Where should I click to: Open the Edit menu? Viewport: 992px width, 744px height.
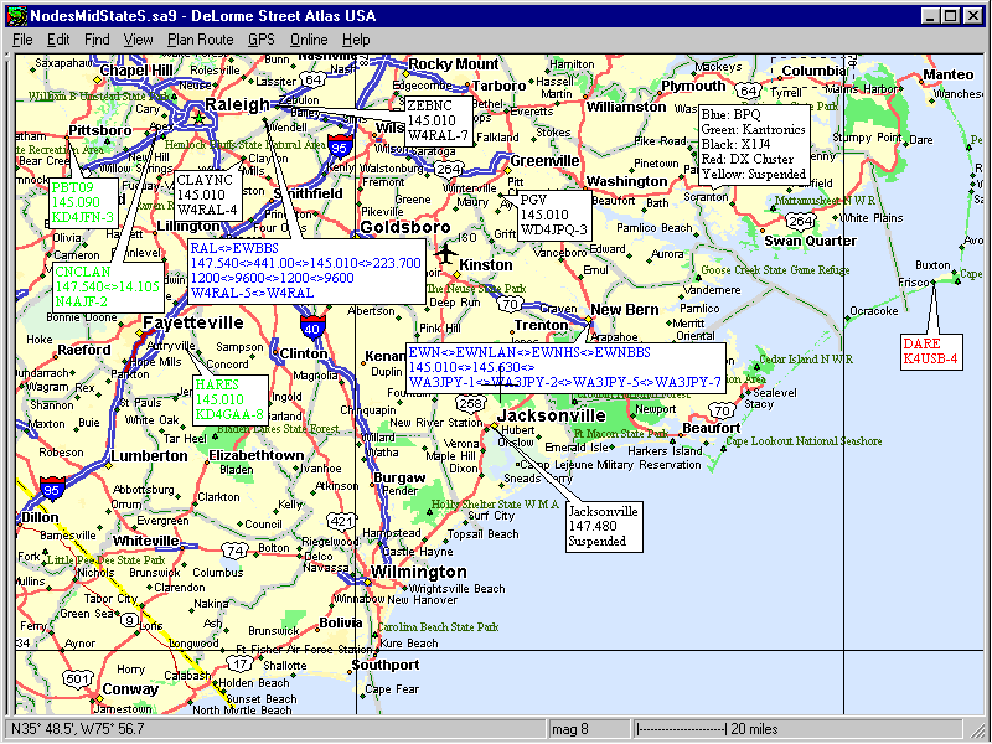point(58,40)
